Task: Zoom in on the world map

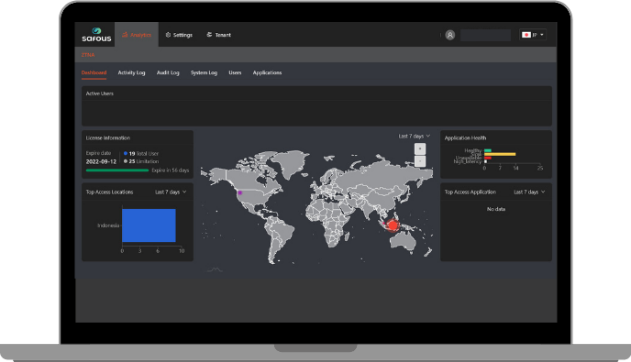Action: point(420,149)
